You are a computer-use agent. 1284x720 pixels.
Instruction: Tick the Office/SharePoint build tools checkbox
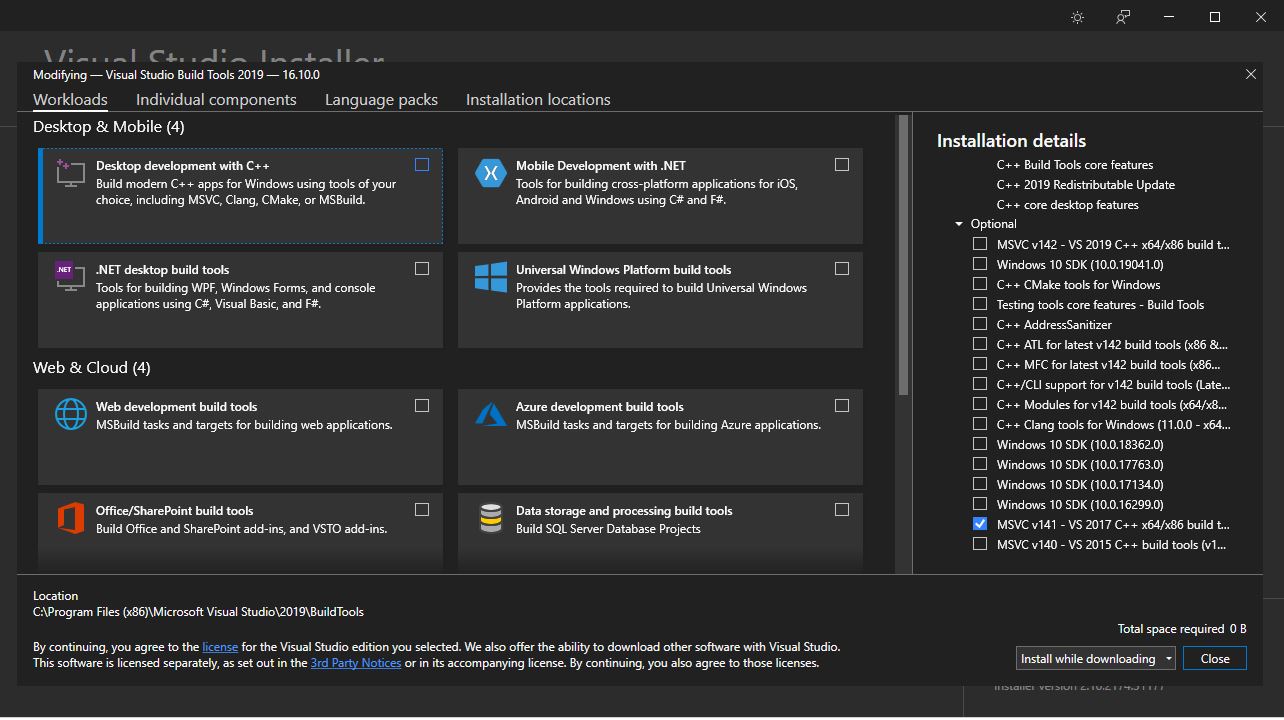(x=422, y=510)
